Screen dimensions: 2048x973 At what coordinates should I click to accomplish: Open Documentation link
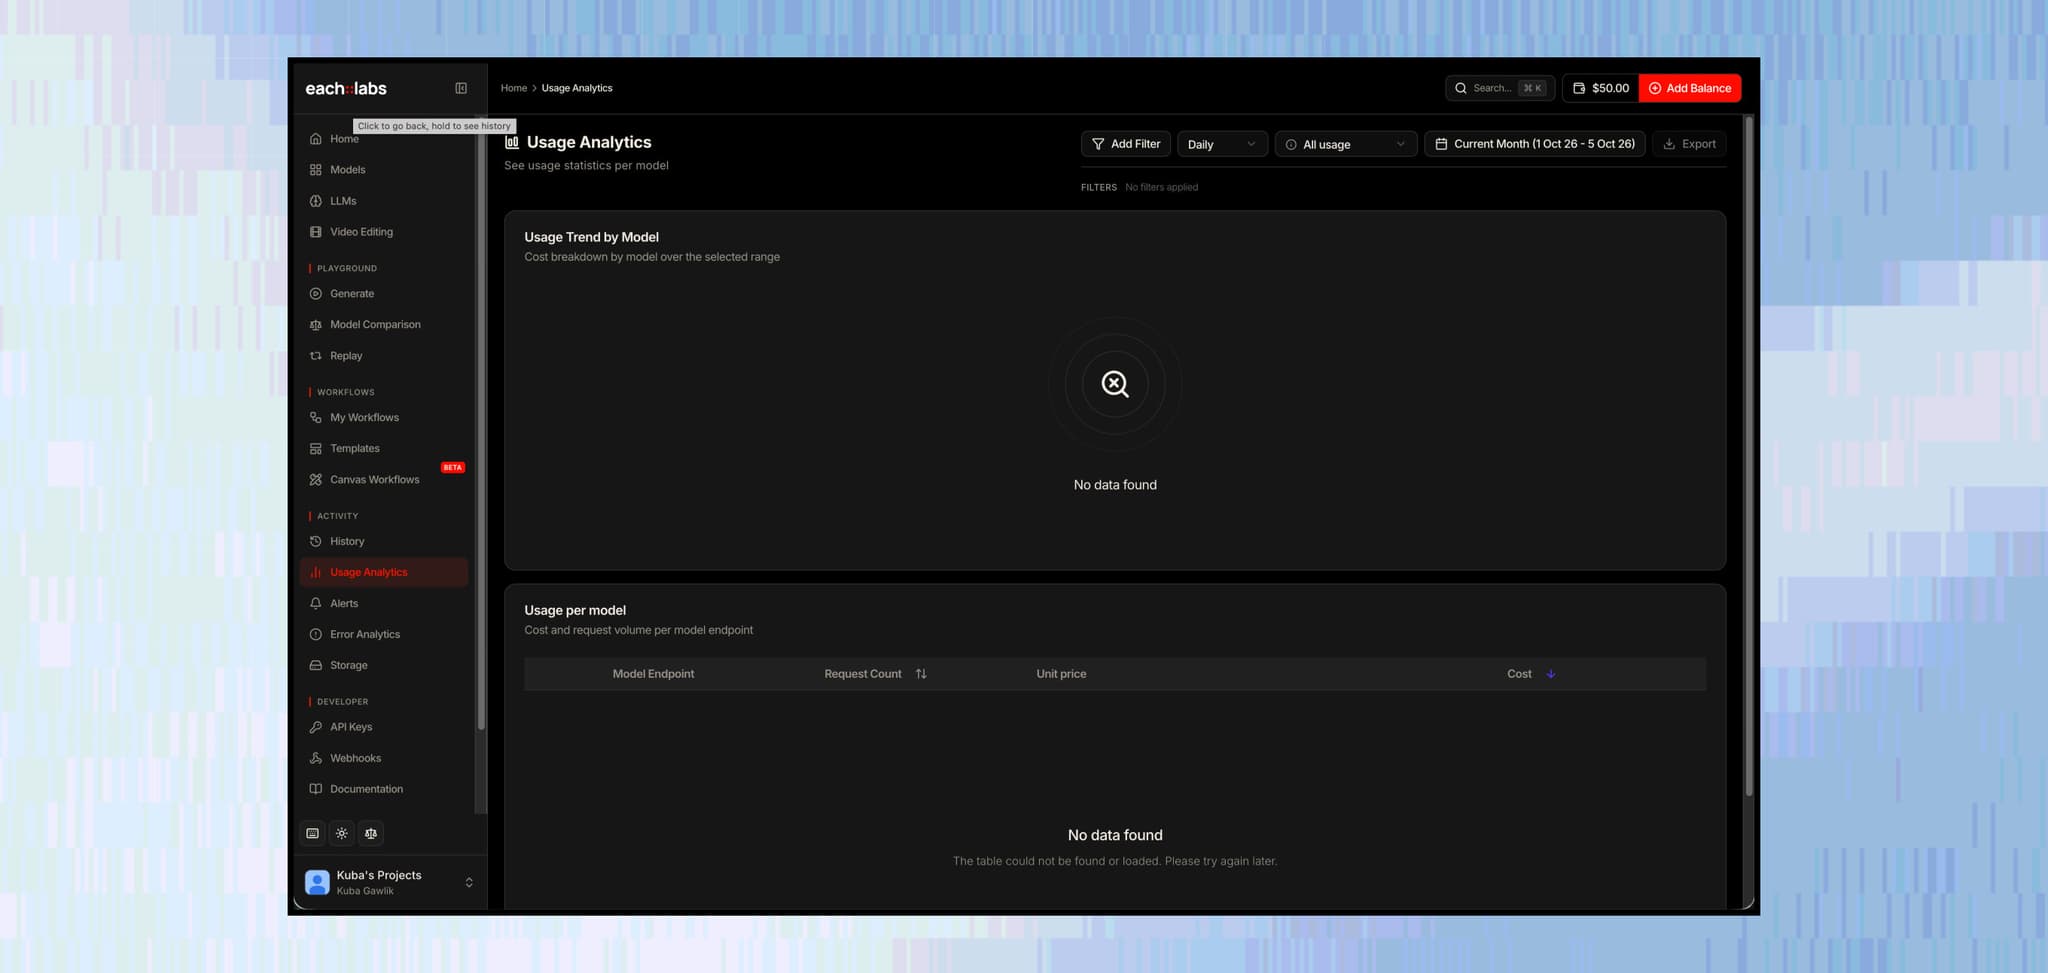[384, 790]
